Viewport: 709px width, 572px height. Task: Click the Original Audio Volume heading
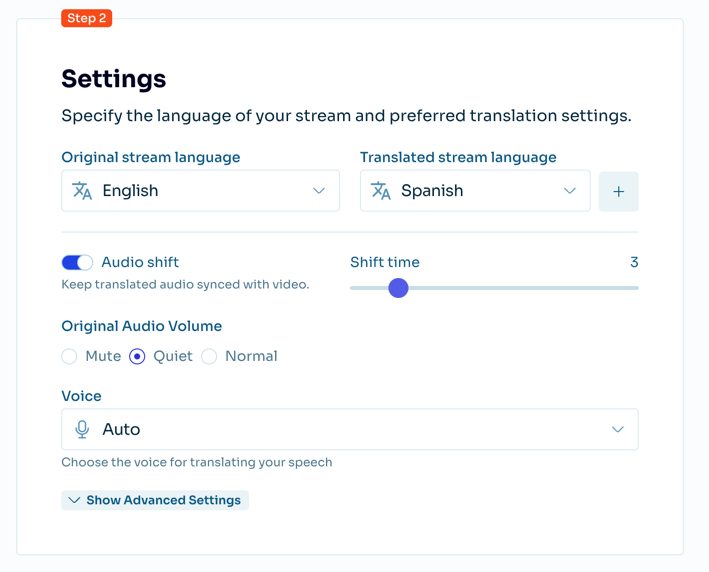click(142, 326)
